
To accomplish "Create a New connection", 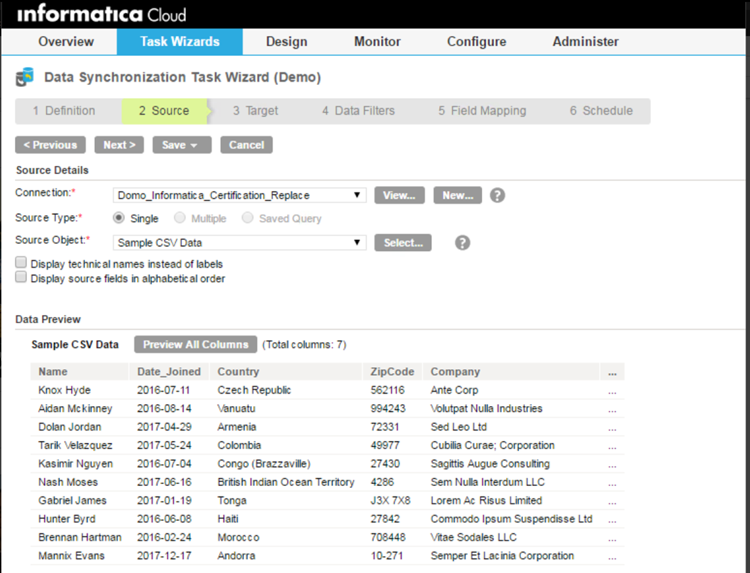I will [458, 195].
